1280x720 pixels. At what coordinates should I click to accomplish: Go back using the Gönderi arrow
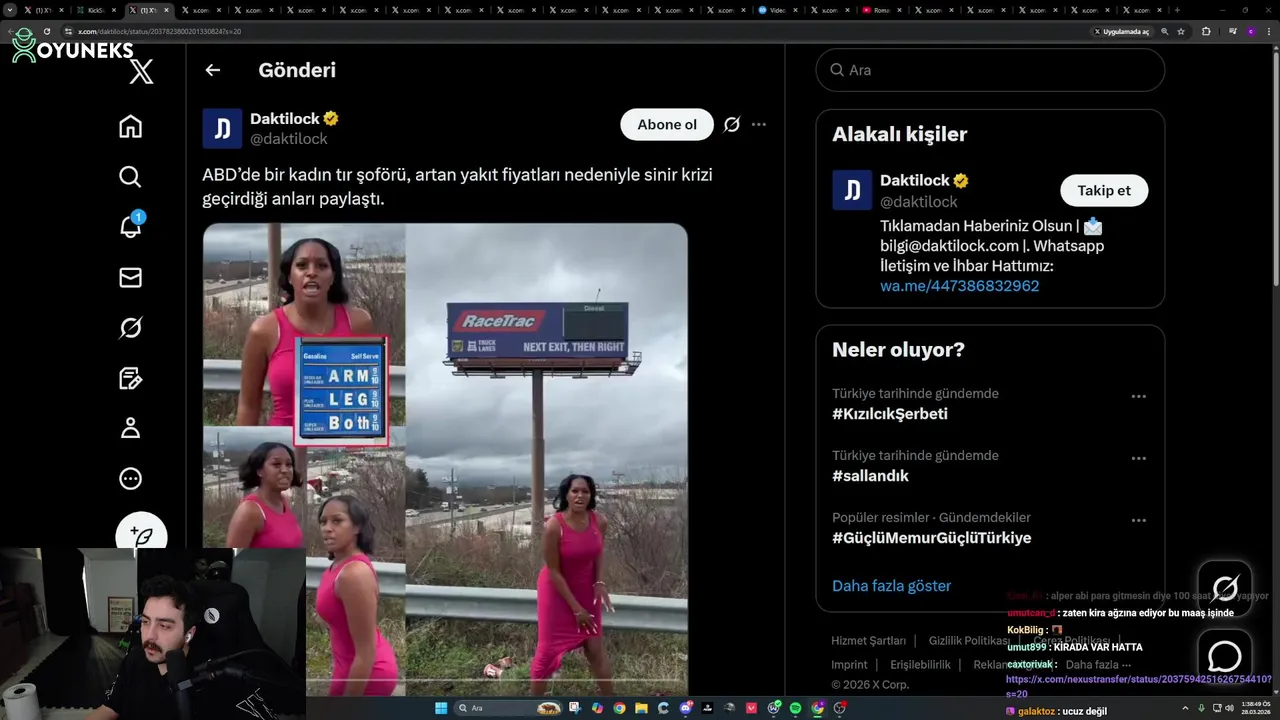click(212, 70)
